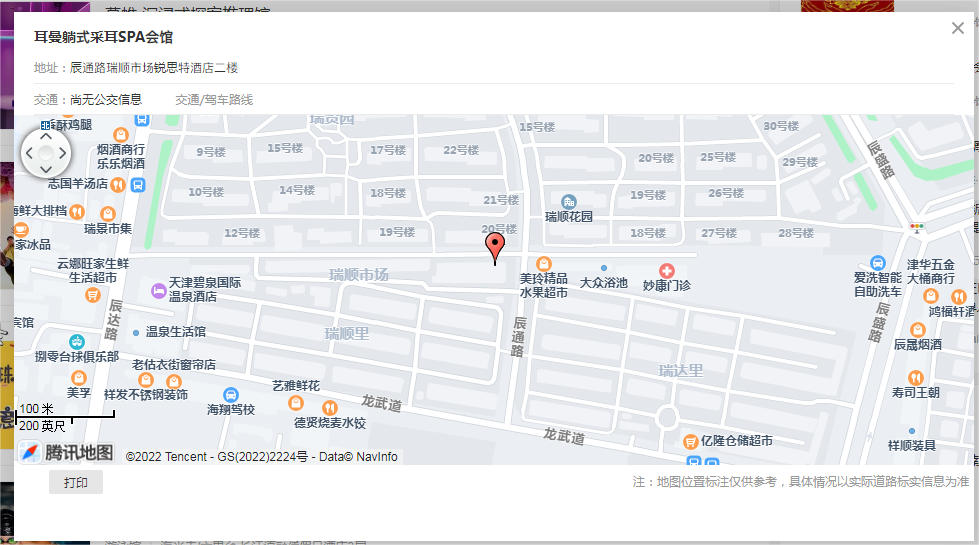Click the 亿隆仓储超市 supermarket icon
This screenshot has width=979, height=545.
click(690, 442)
